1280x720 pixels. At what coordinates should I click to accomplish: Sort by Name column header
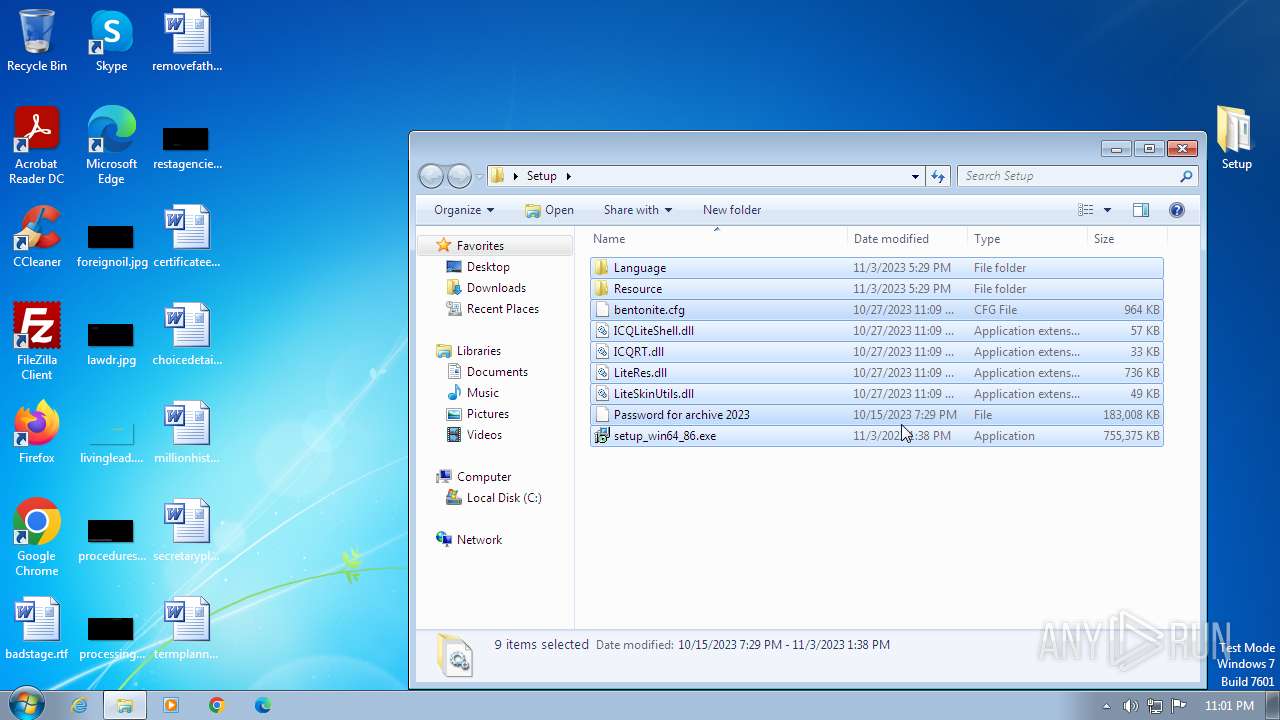click(716, 239)
